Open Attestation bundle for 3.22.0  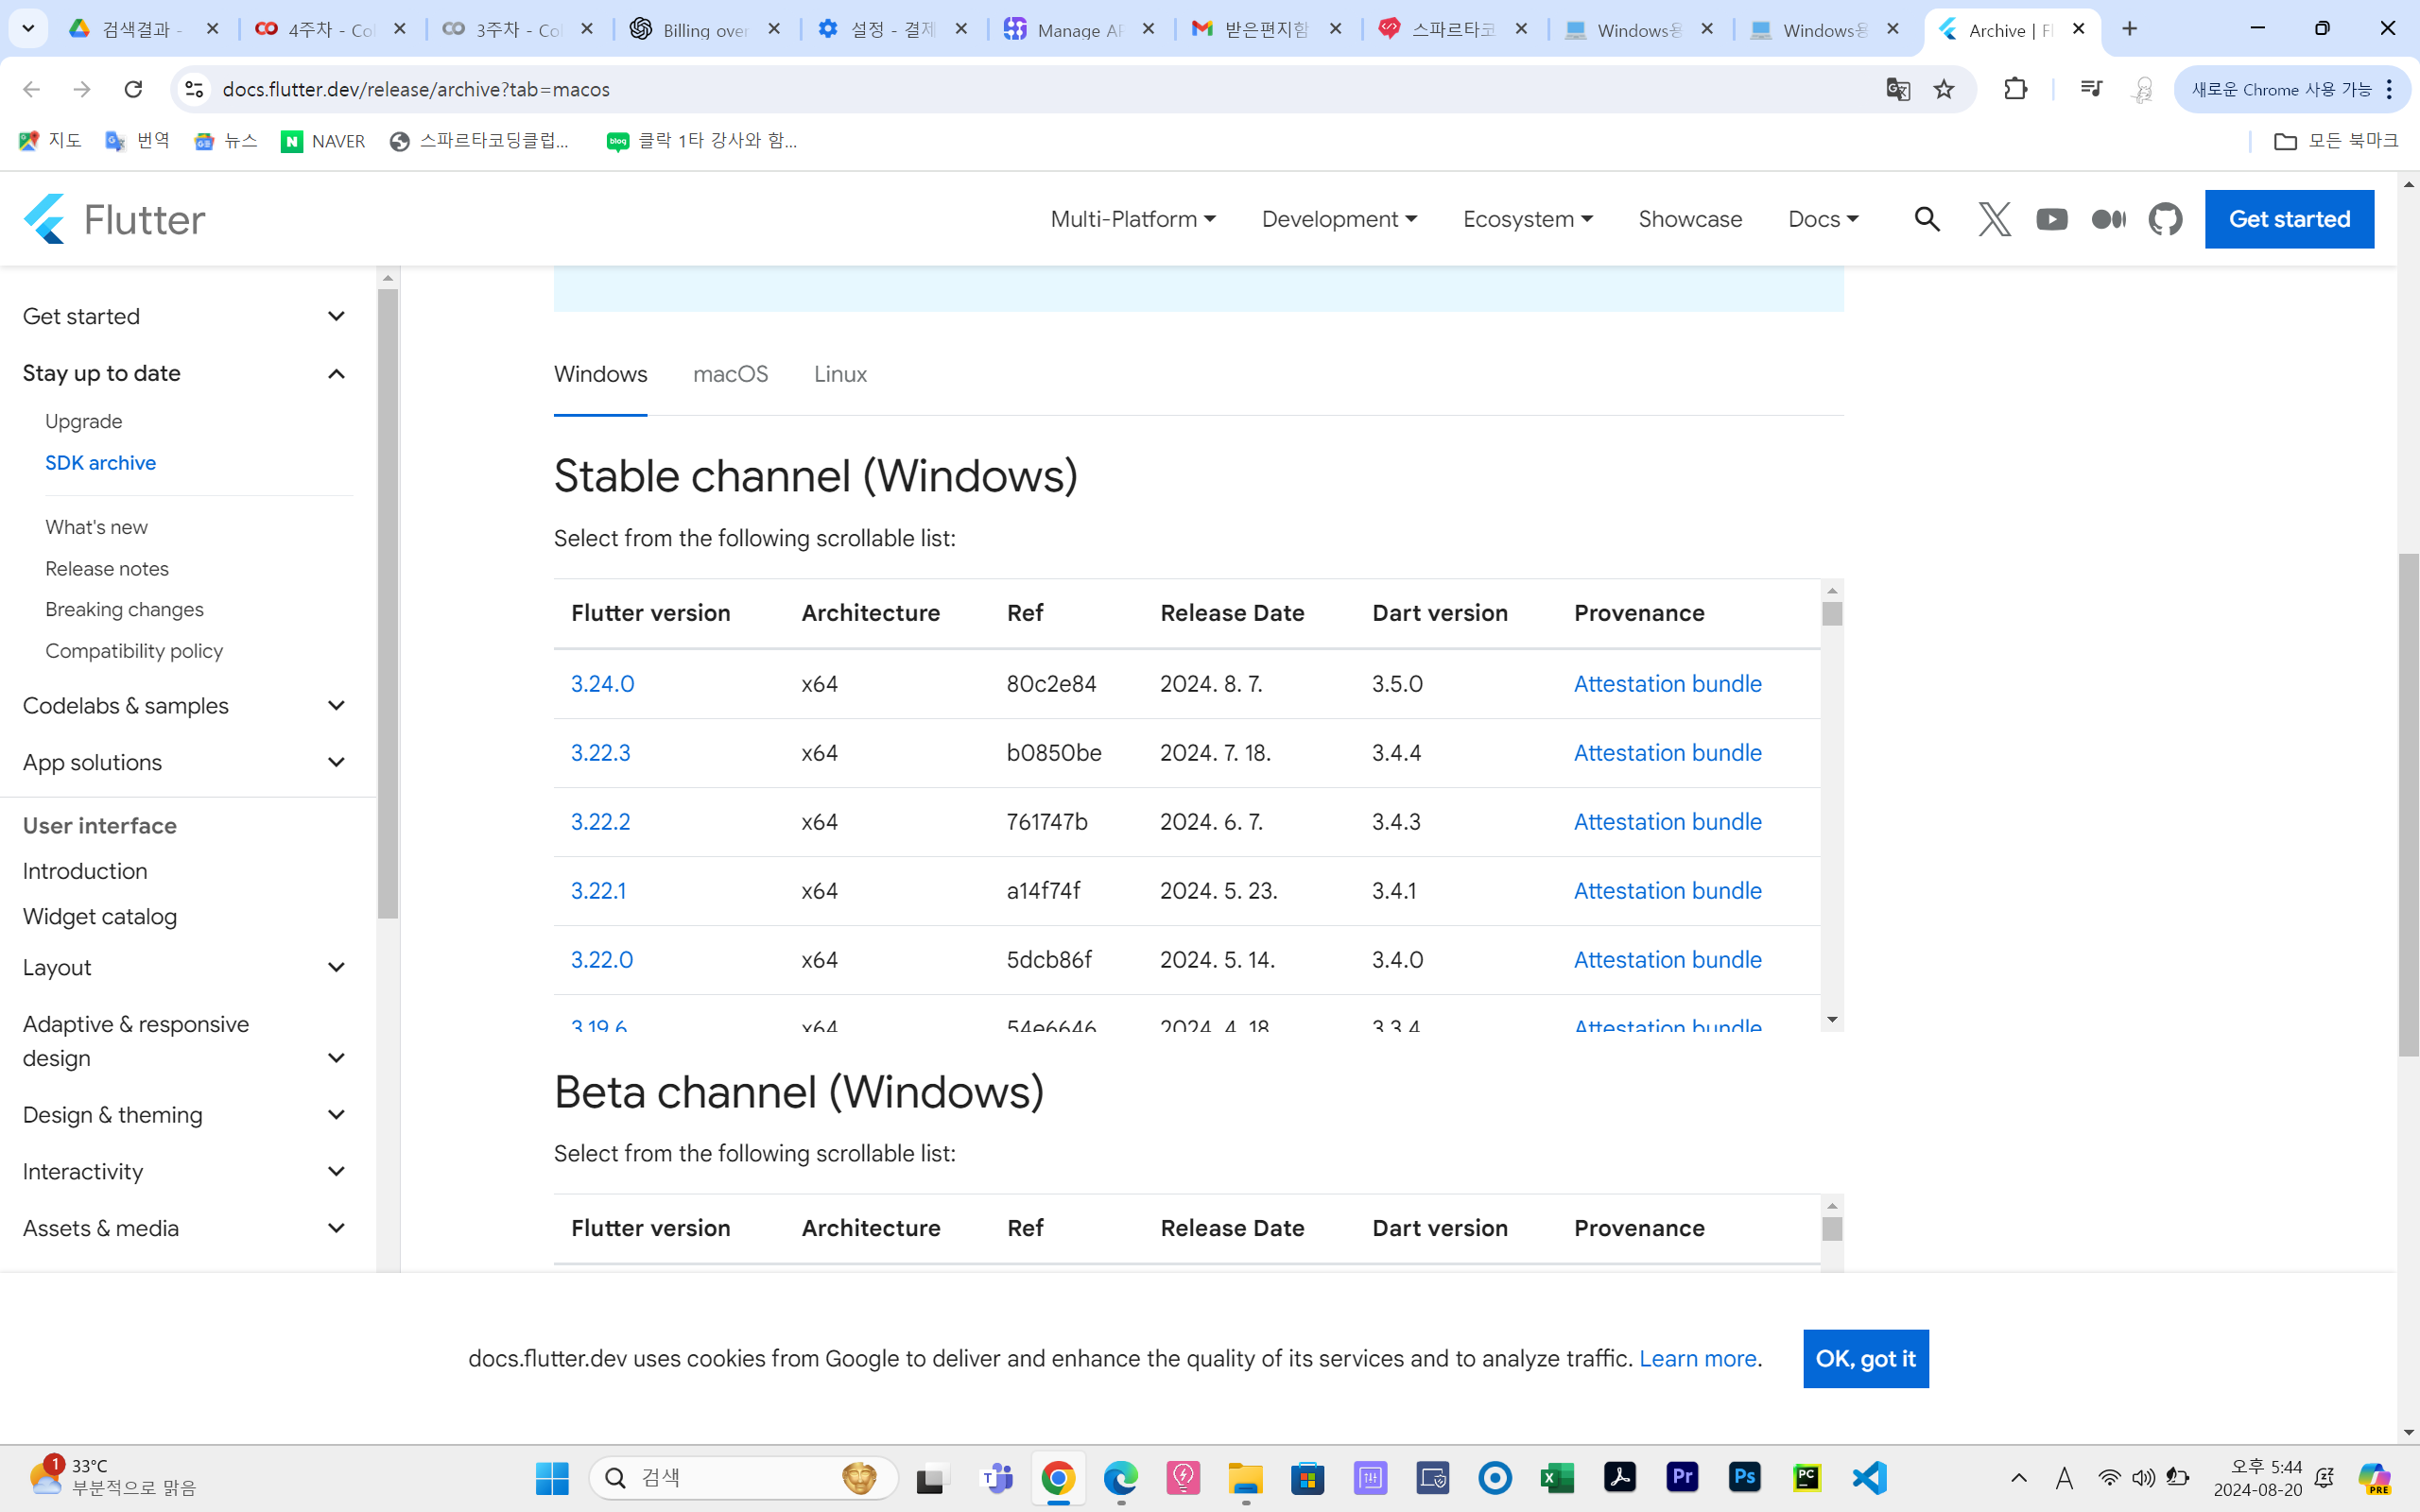coord(1667,959)
